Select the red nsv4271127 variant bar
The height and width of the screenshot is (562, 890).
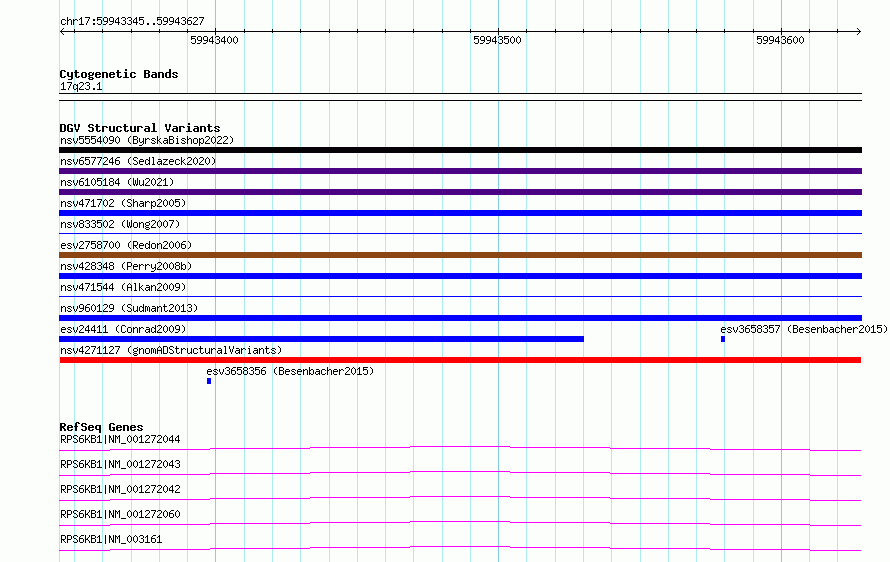460,360
